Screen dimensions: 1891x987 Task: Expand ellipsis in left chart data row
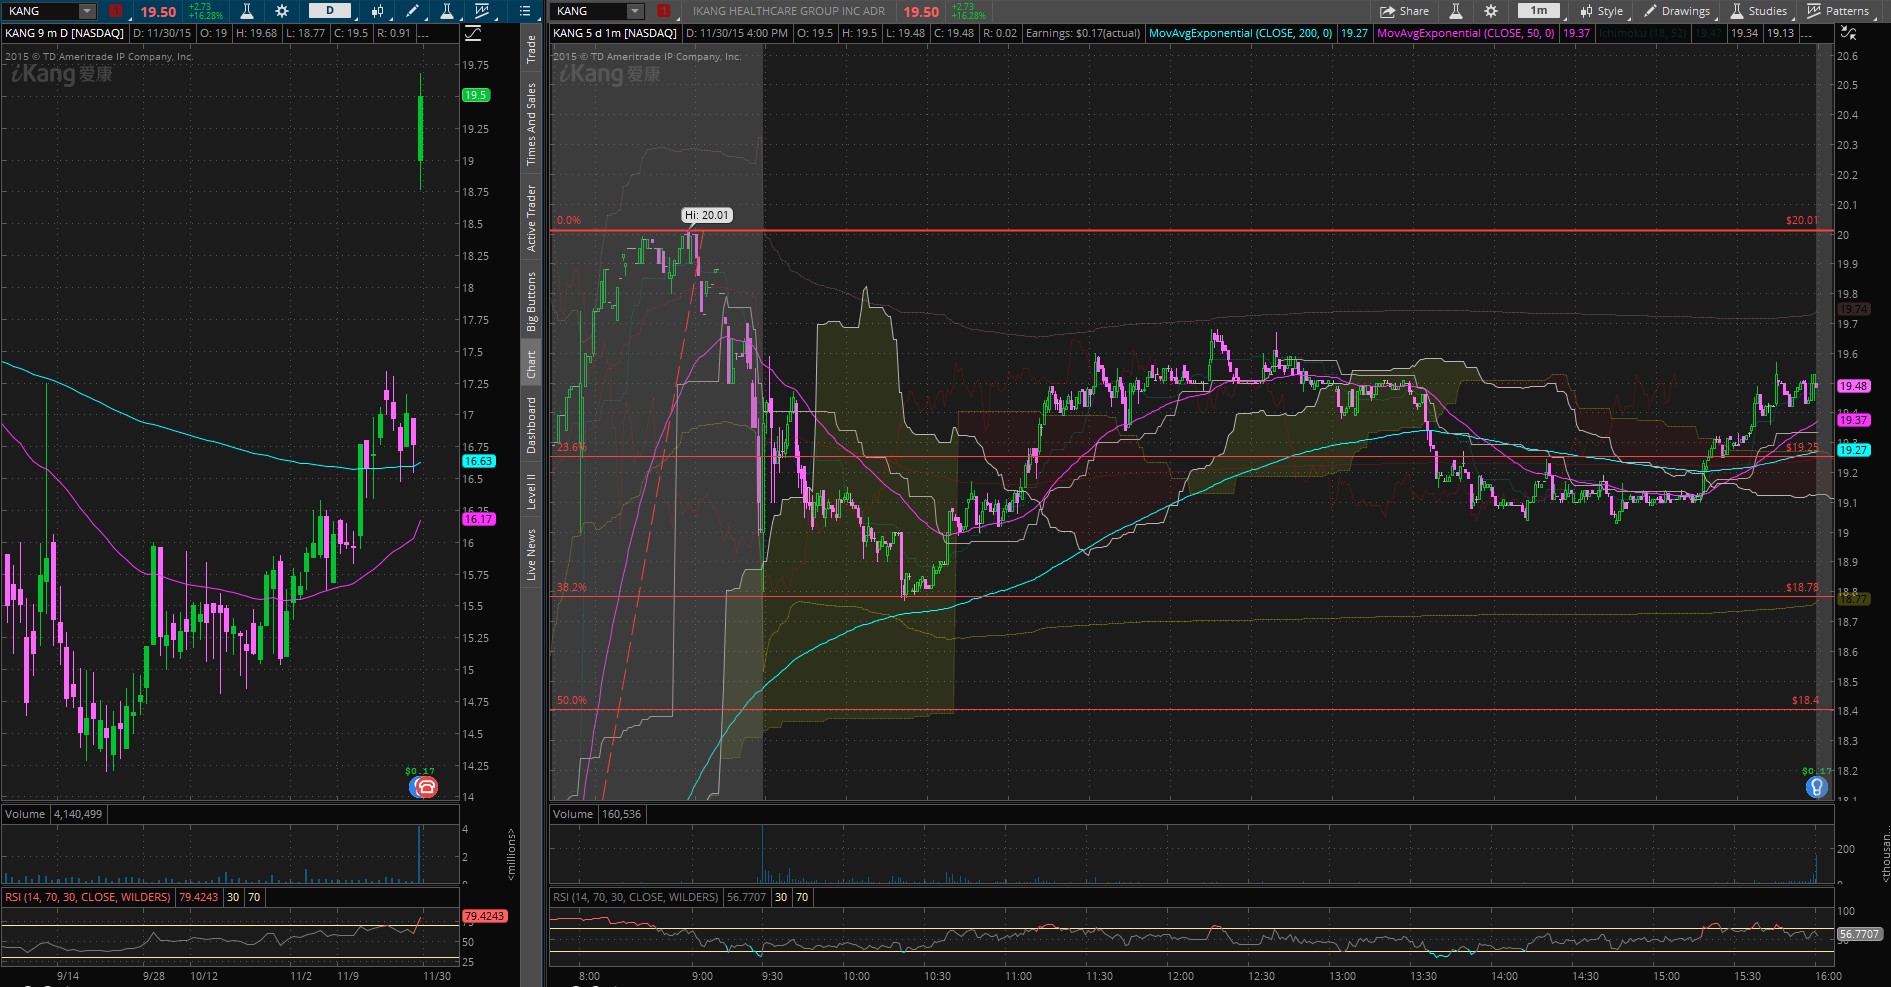point(424,33)
